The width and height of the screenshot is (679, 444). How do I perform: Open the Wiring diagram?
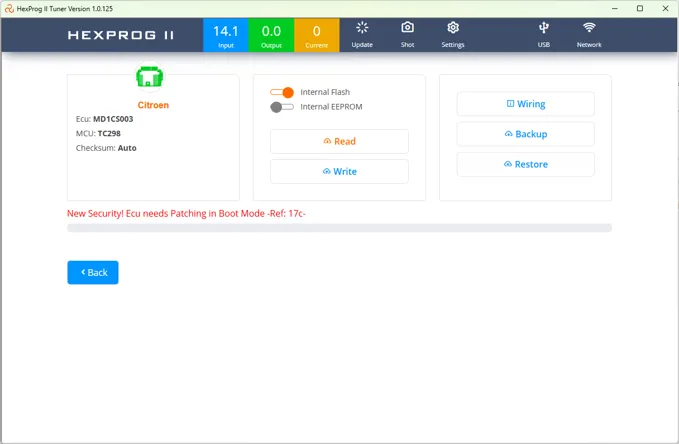[x=526, y=104]
